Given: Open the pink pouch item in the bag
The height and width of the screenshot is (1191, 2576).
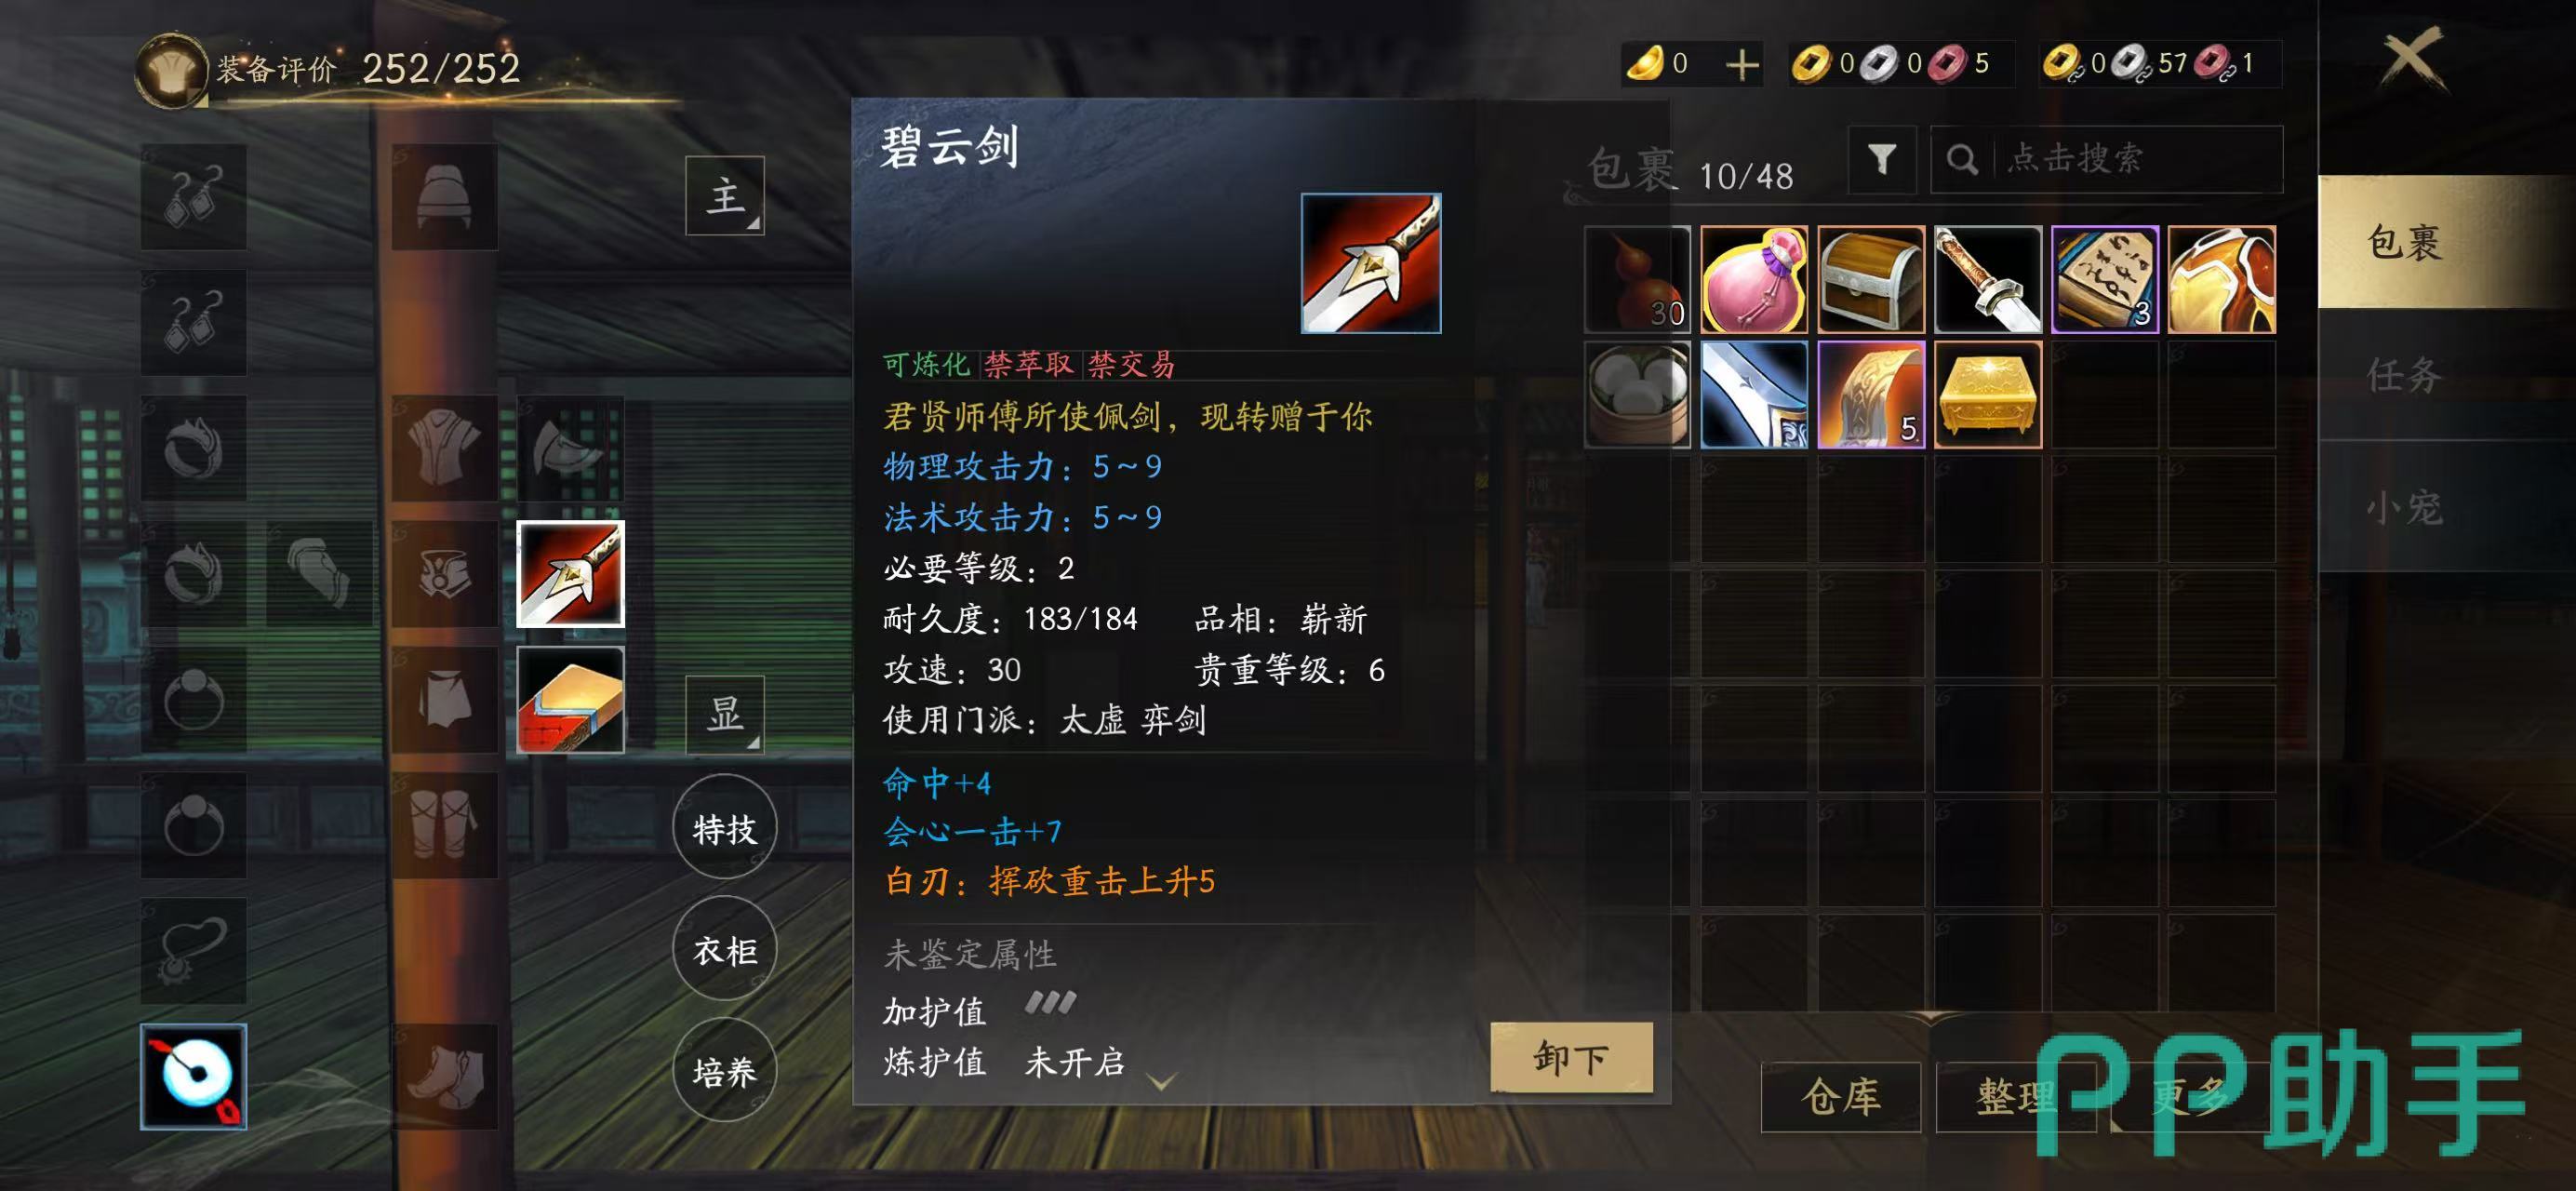Looking at the screenshot, I should point(1754,279).
